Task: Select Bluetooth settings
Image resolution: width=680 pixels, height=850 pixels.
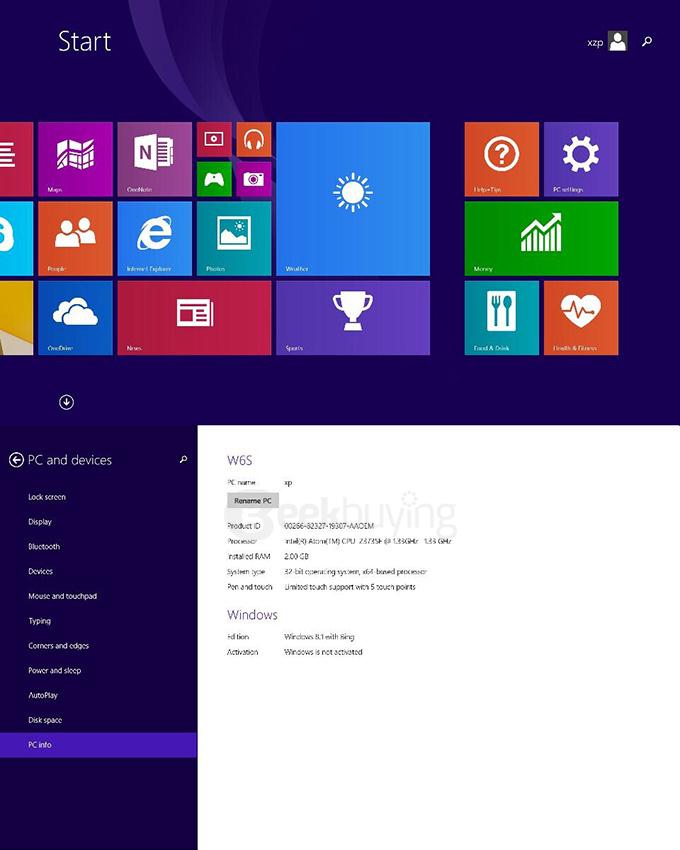Action: tap(44, 546)
